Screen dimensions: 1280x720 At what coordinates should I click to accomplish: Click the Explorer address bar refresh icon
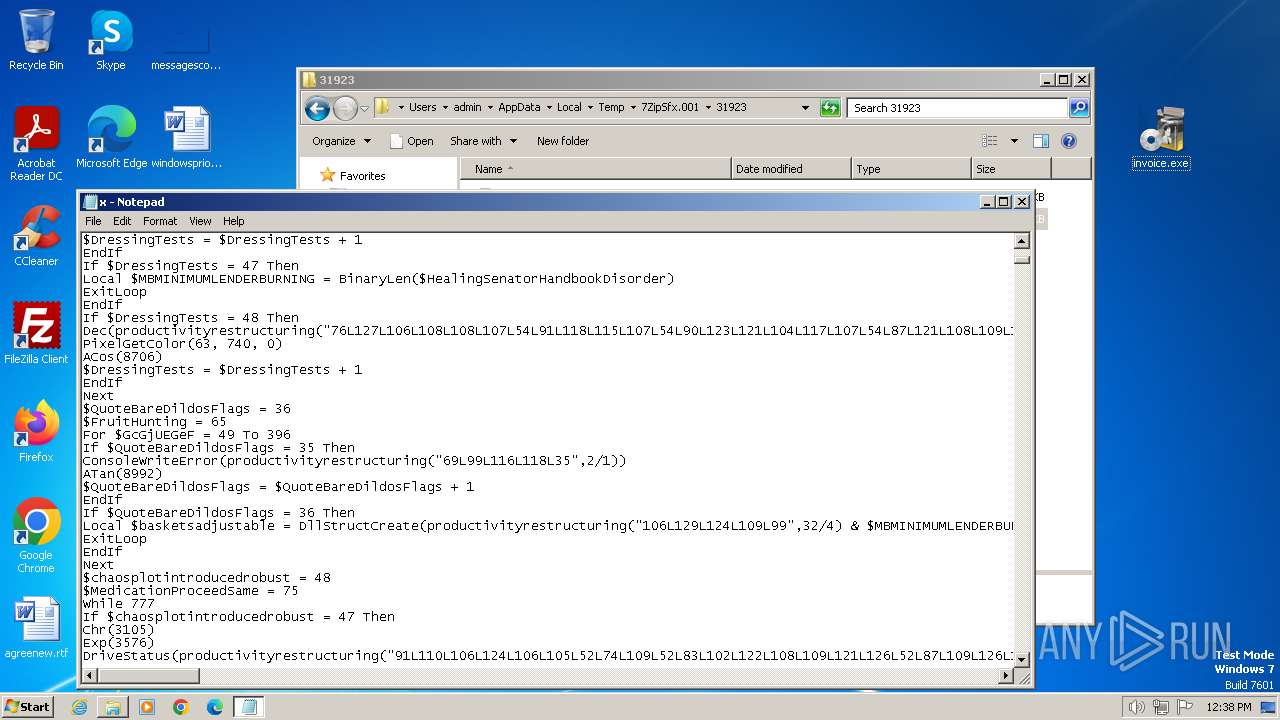[x=830, y=108]
